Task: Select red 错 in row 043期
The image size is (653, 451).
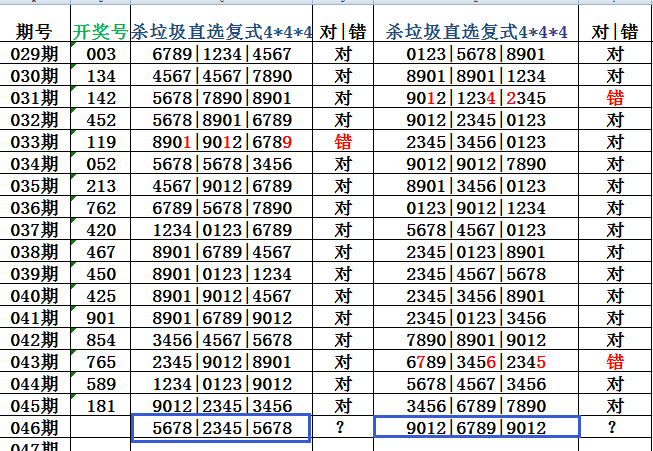Action: (x=615, y=362)
